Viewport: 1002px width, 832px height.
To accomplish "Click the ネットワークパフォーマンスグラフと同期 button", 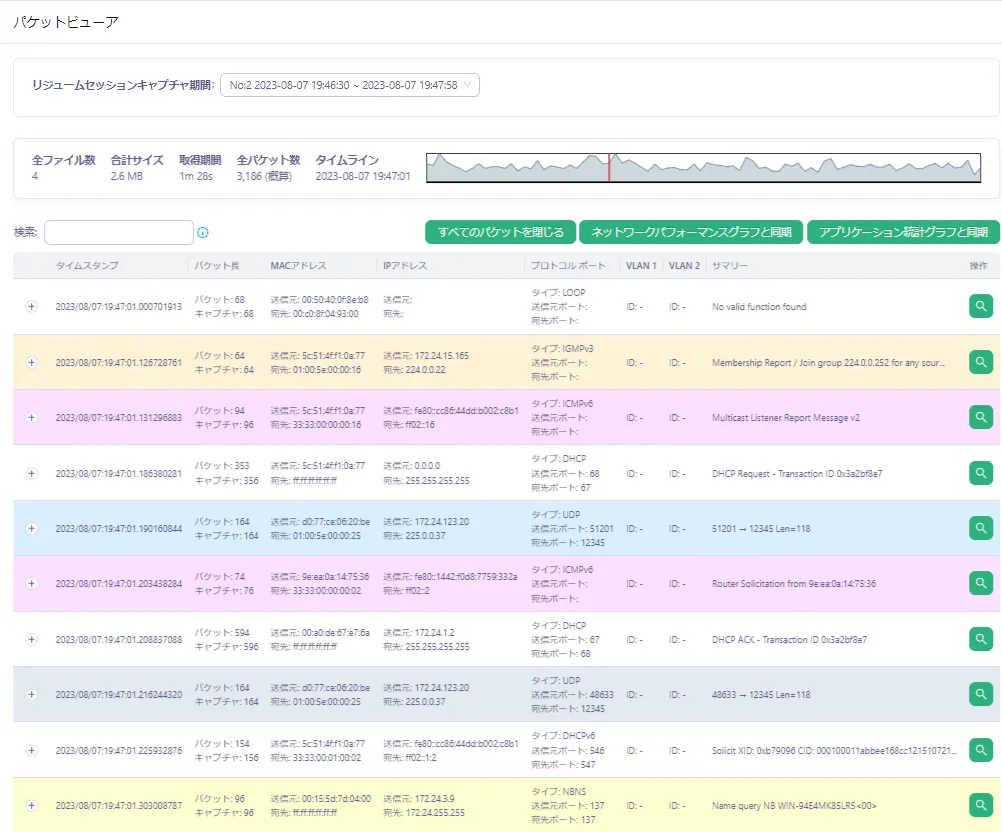I will click(691, 232).
